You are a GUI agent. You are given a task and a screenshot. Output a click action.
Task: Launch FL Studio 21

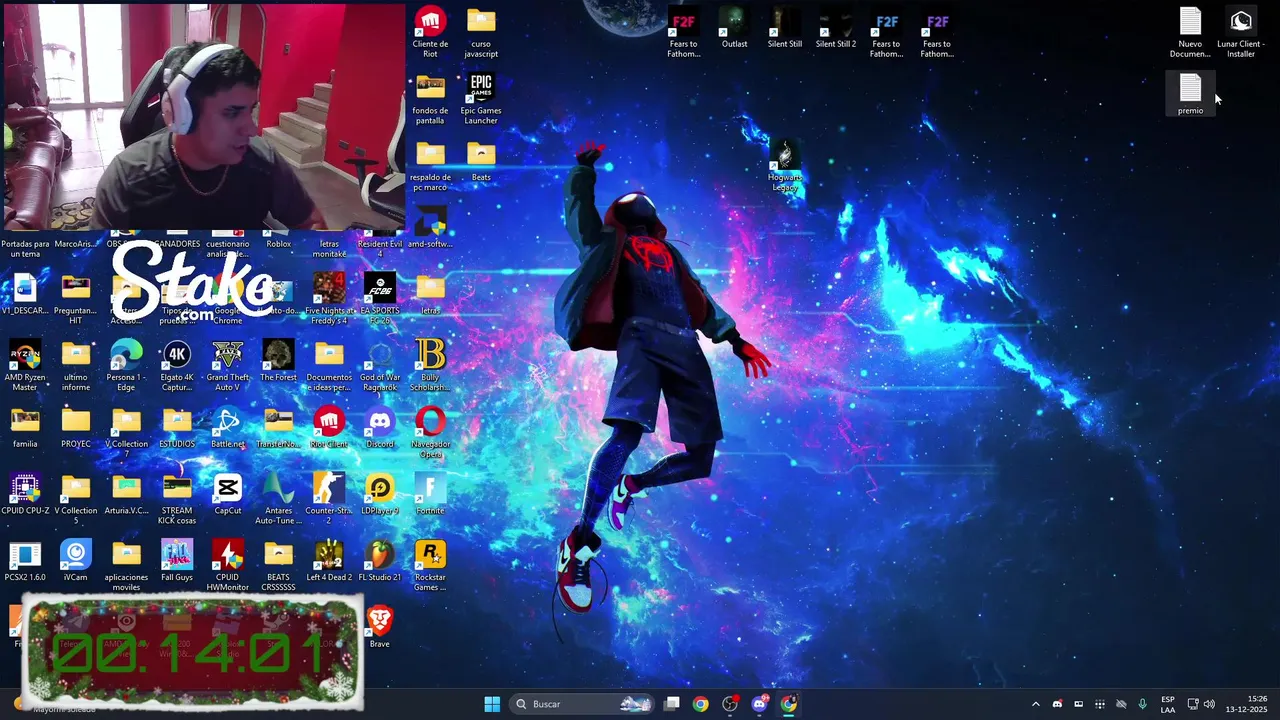tap(380, 562)
